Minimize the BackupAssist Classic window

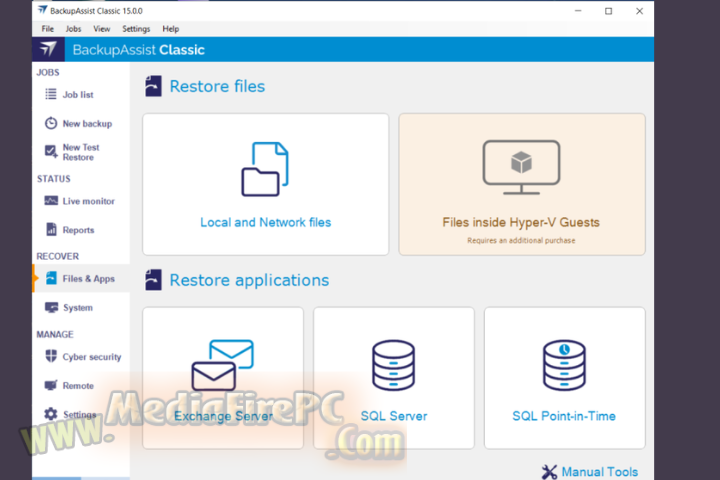point(578,11)
